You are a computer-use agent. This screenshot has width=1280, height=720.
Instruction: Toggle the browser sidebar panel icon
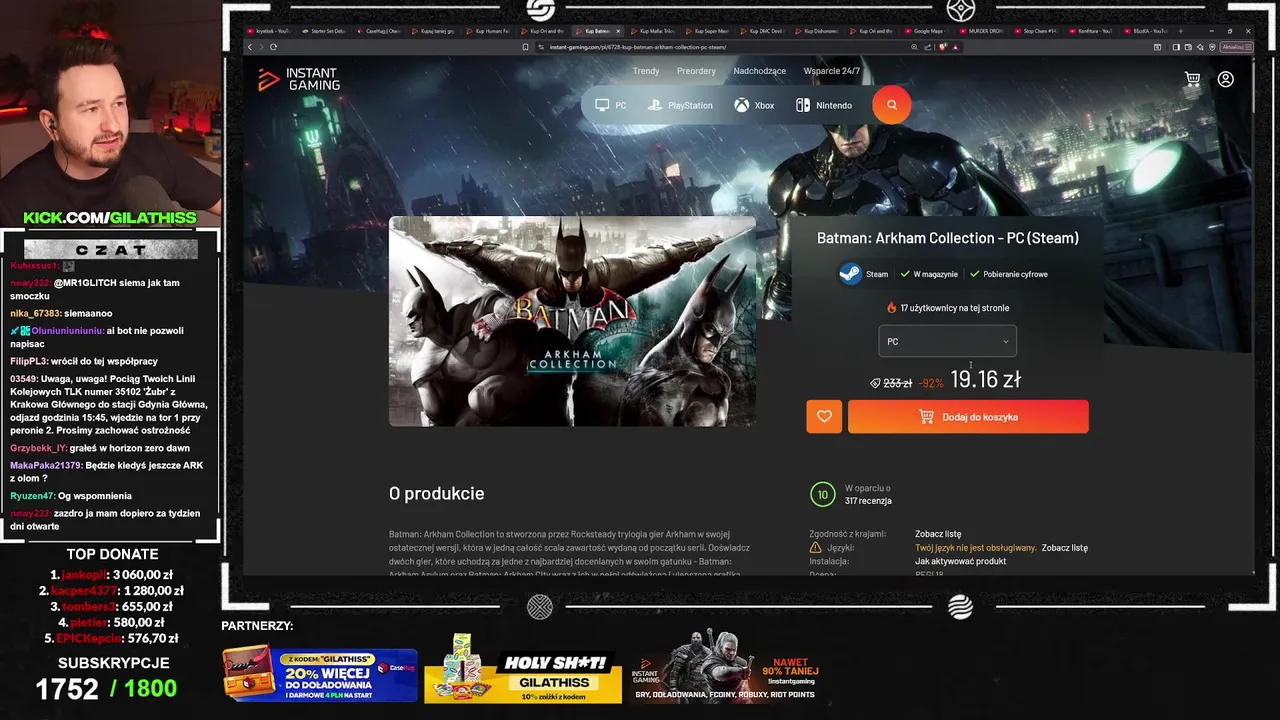pyautogui.click(x=1176, y=47)
